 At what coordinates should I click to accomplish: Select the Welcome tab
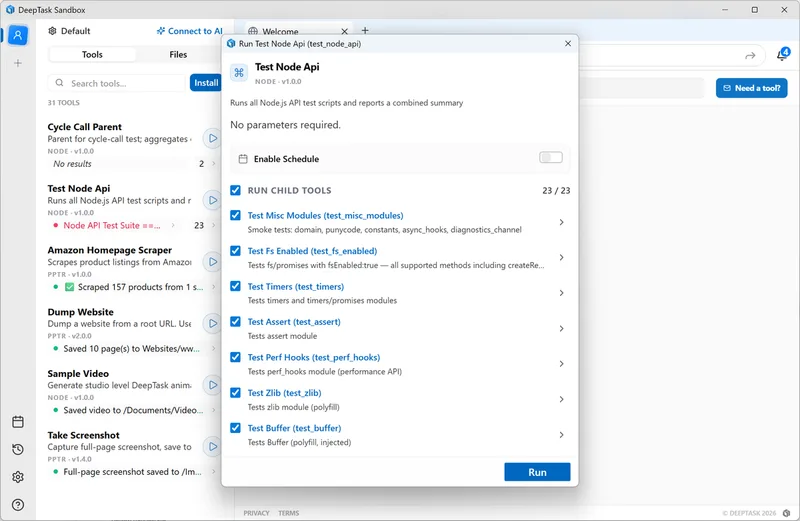(x=278, y=32)
